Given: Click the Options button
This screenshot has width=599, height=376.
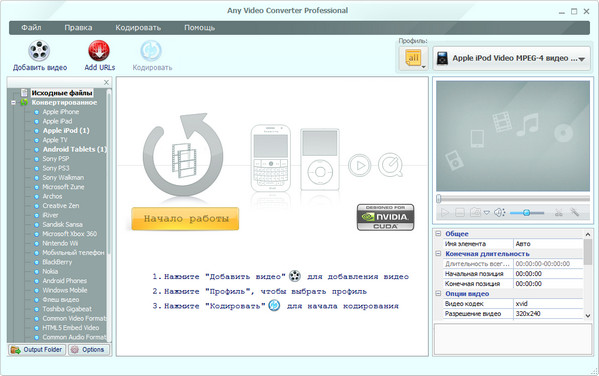Looking at the screenshot, I should (89, 350).
